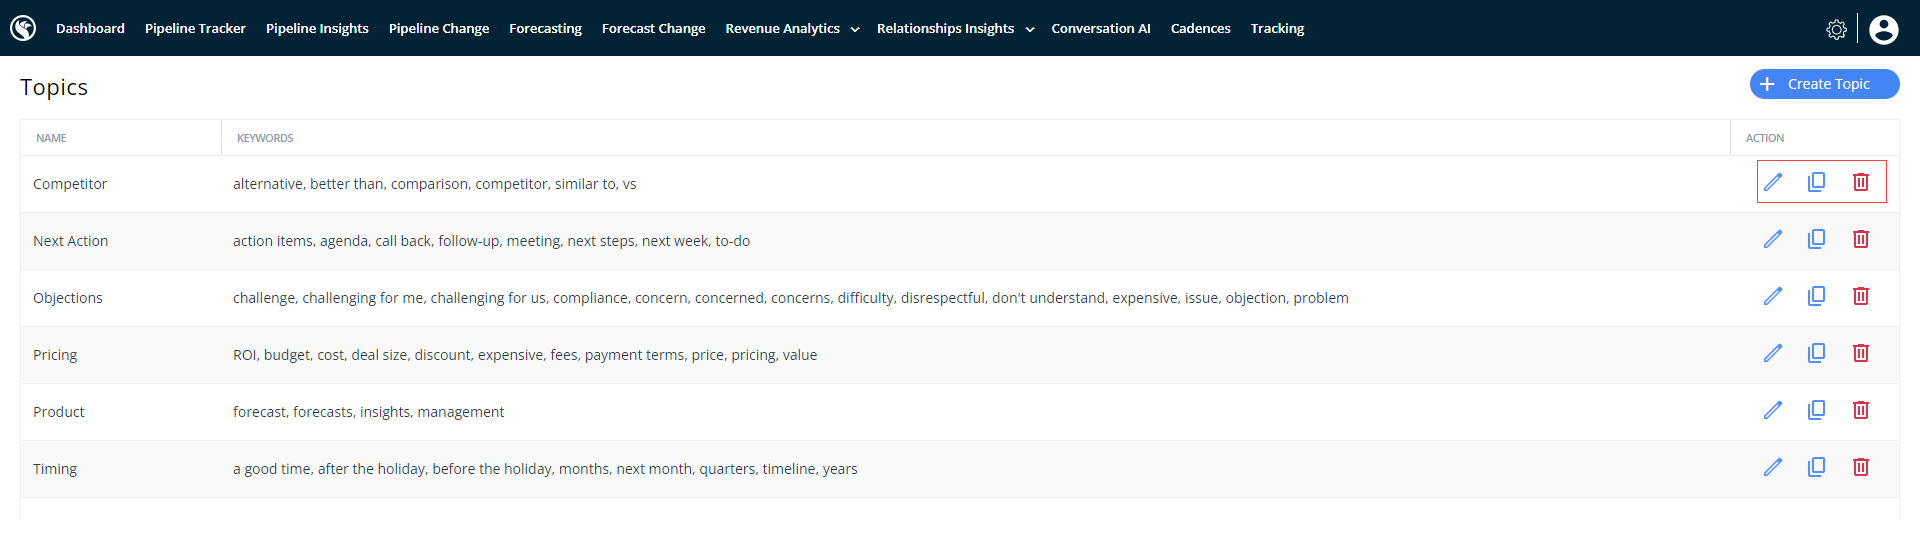Image resolution: width=1920 pixels, height=556 pixels.
Task: Open the user profile avatar
Action: (x=1883, y=29)
